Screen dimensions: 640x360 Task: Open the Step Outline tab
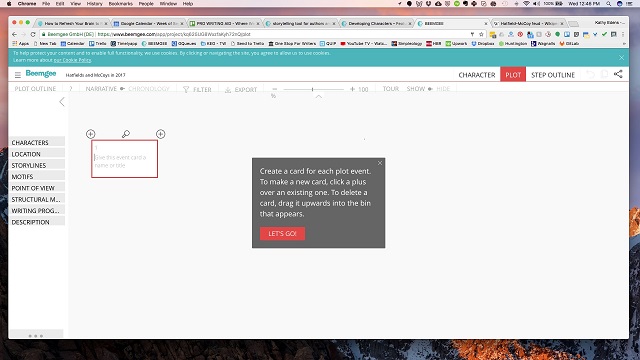[x=553, y=75]
